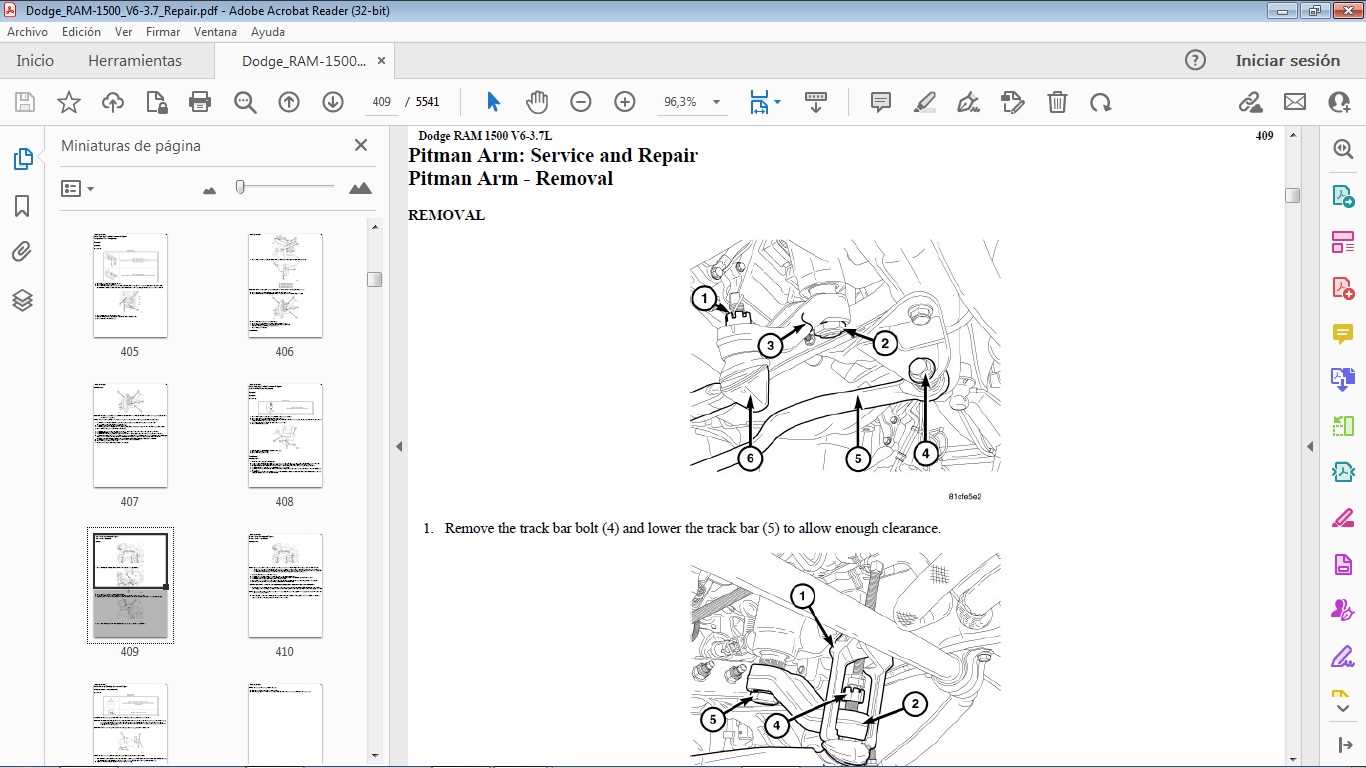The height and width of the screenshot is (768, 1366).
Task: Collapse the left navigation pane arrow
Action: tap(398, 446)
